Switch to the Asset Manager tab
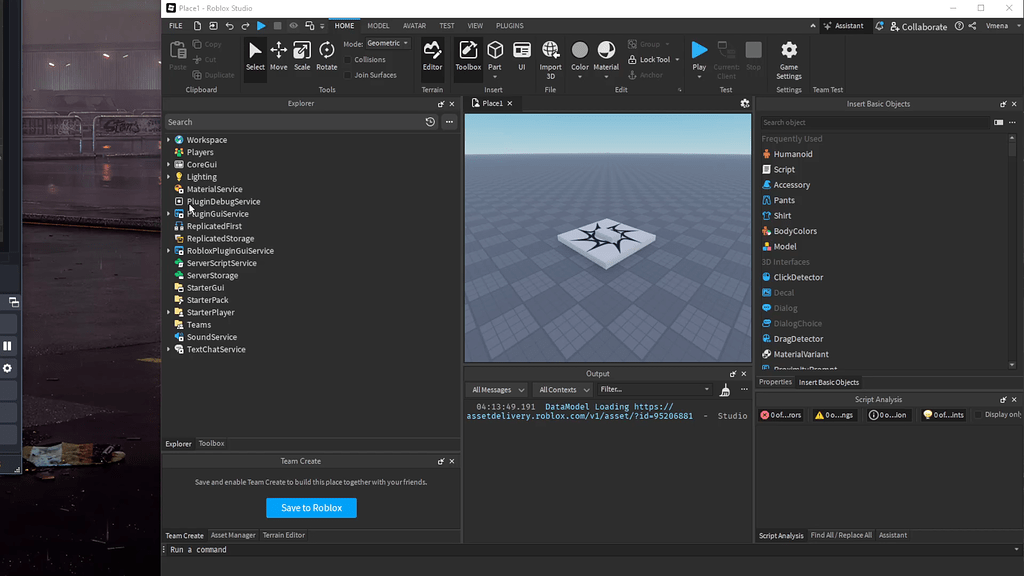 pos(233,535)
